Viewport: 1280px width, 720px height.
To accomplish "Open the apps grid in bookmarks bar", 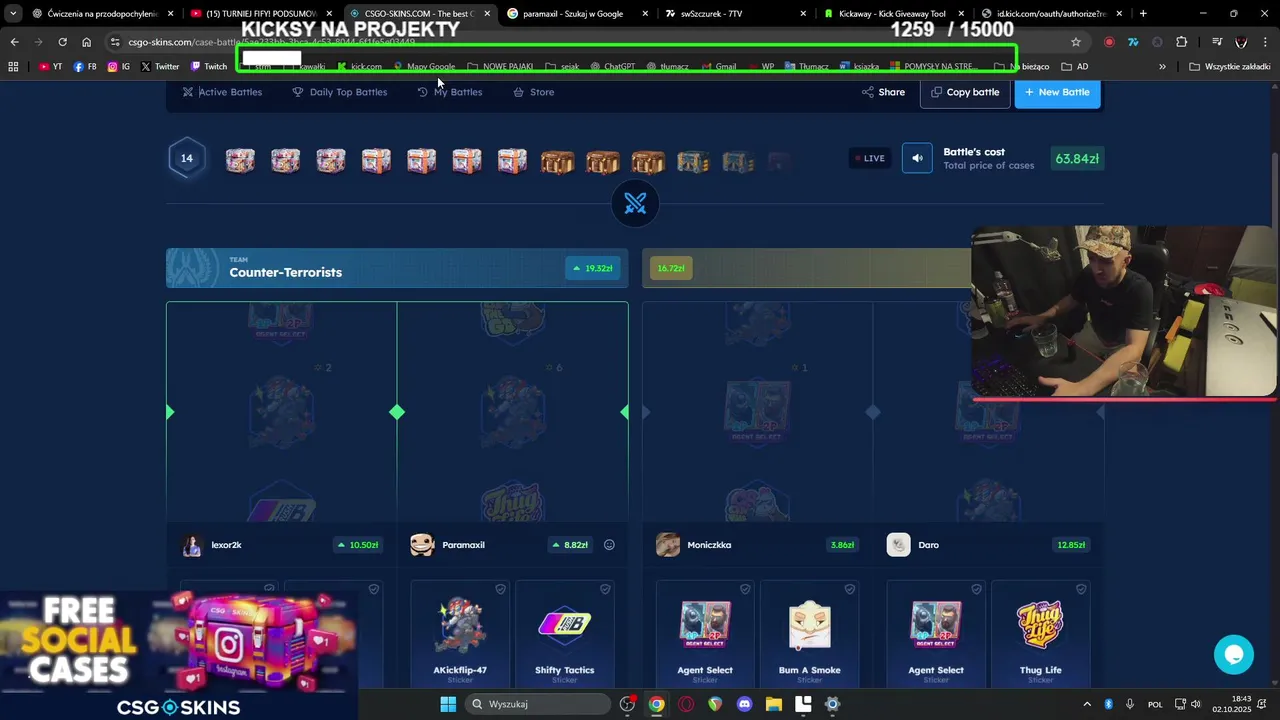I will (x=13, y=67).
